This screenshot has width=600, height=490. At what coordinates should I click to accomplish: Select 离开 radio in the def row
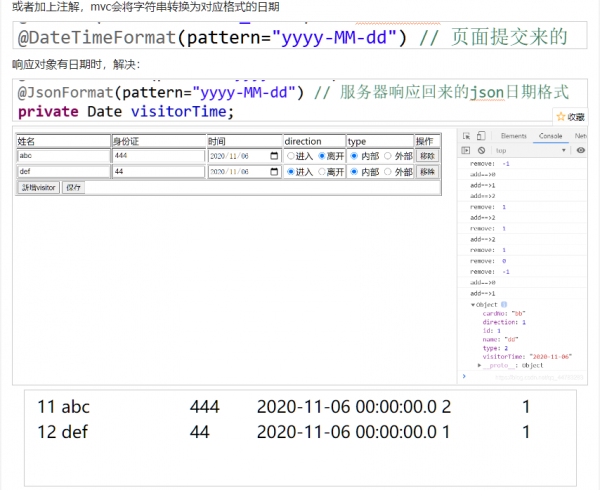[x=322, y=172]
